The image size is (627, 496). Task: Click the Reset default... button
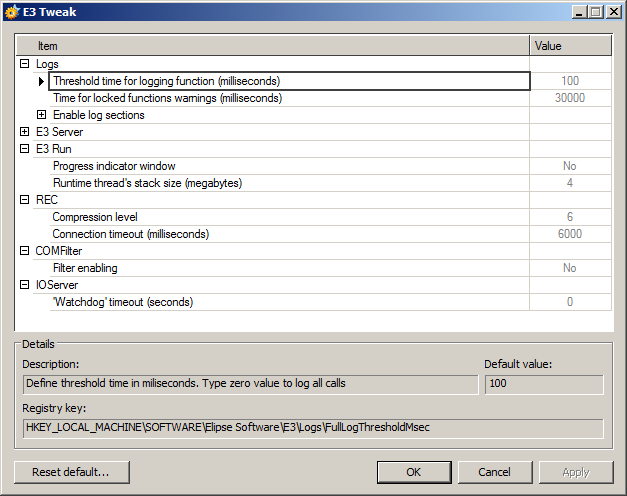72,472
